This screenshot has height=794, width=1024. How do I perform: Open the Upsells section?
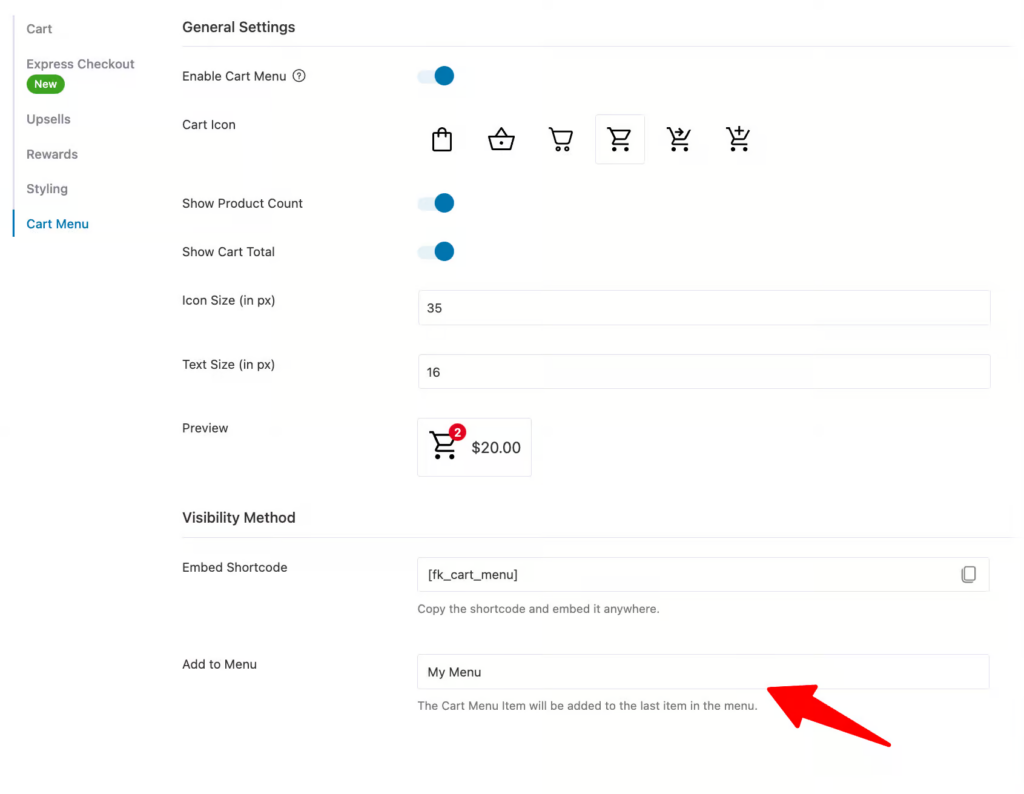point(48,119)
